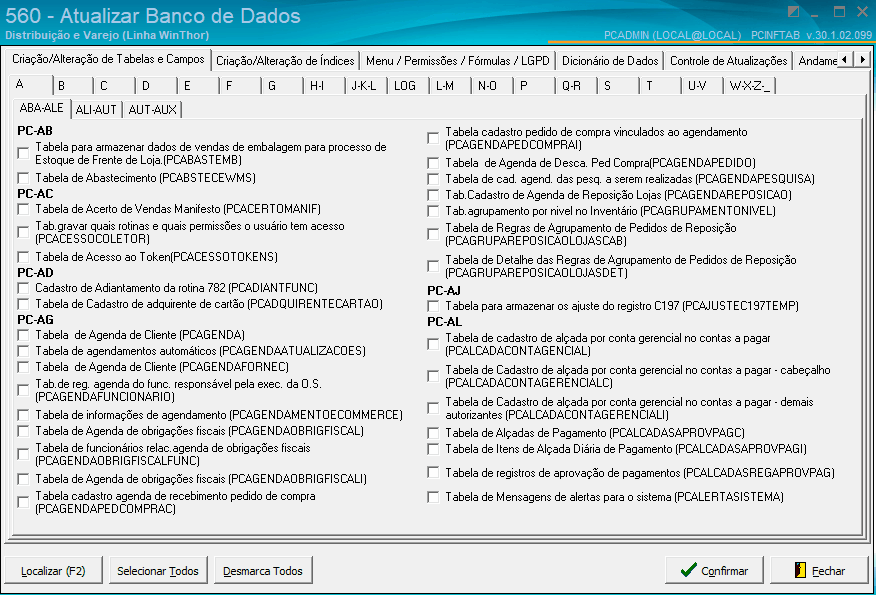This screenshot has width=876, height=595.
Task: Go to Controle de Atualizações tab
Action: (x=729, y=61)
